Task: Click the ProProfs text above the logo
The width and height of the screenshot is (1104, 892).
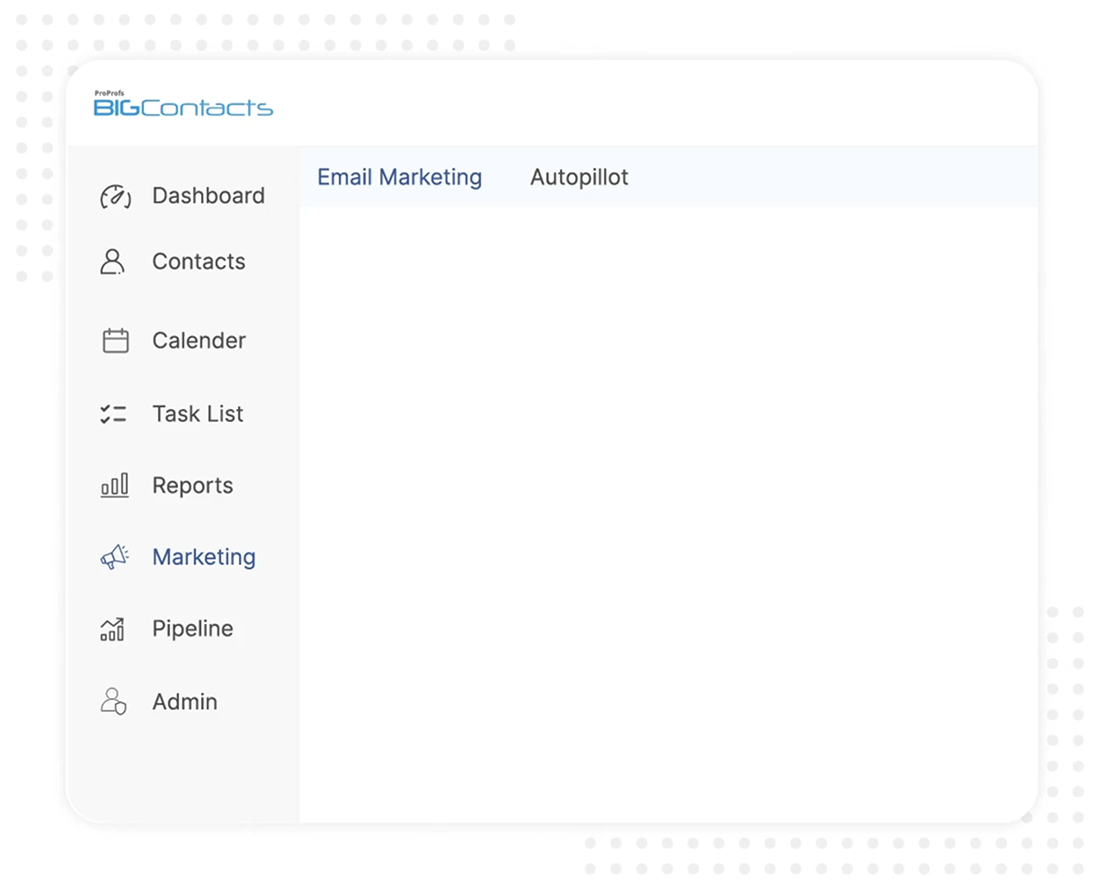Action: 110,92
